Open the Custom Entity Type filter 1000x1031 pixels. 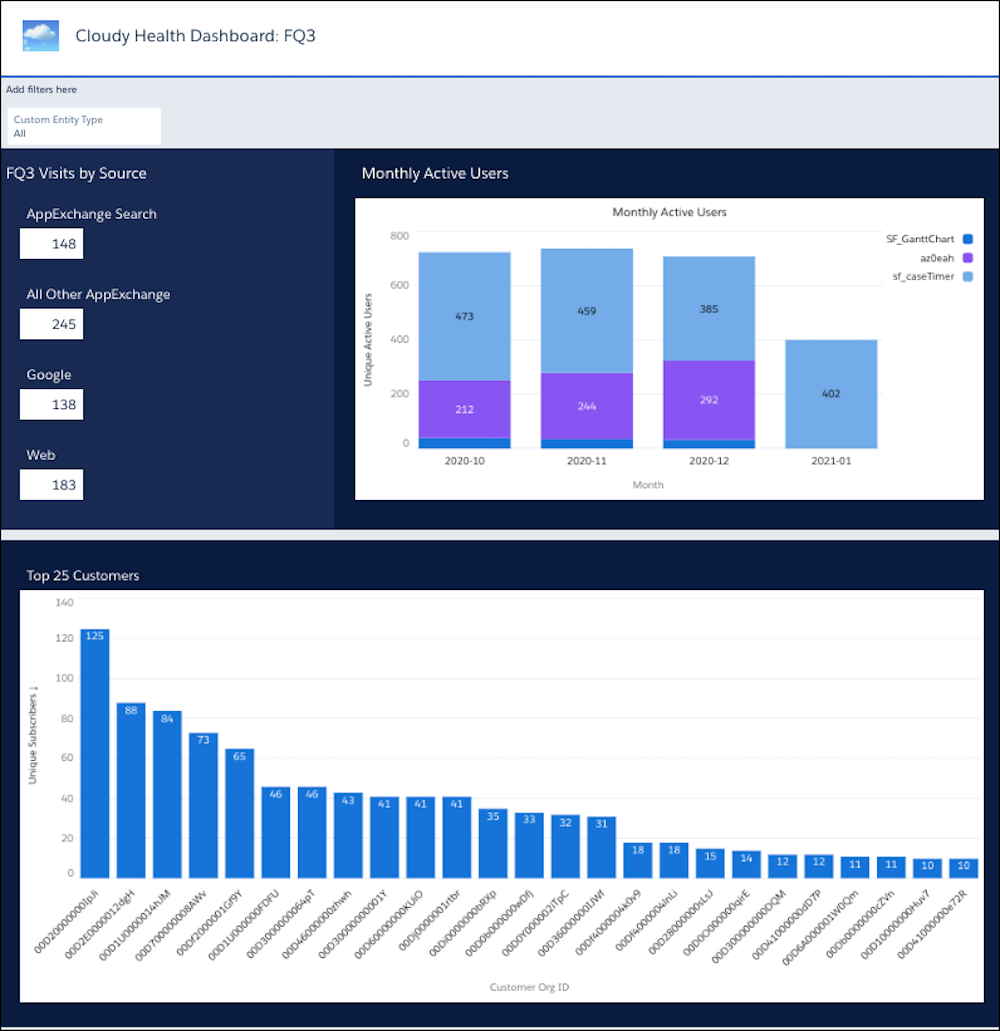pos(82,126)
